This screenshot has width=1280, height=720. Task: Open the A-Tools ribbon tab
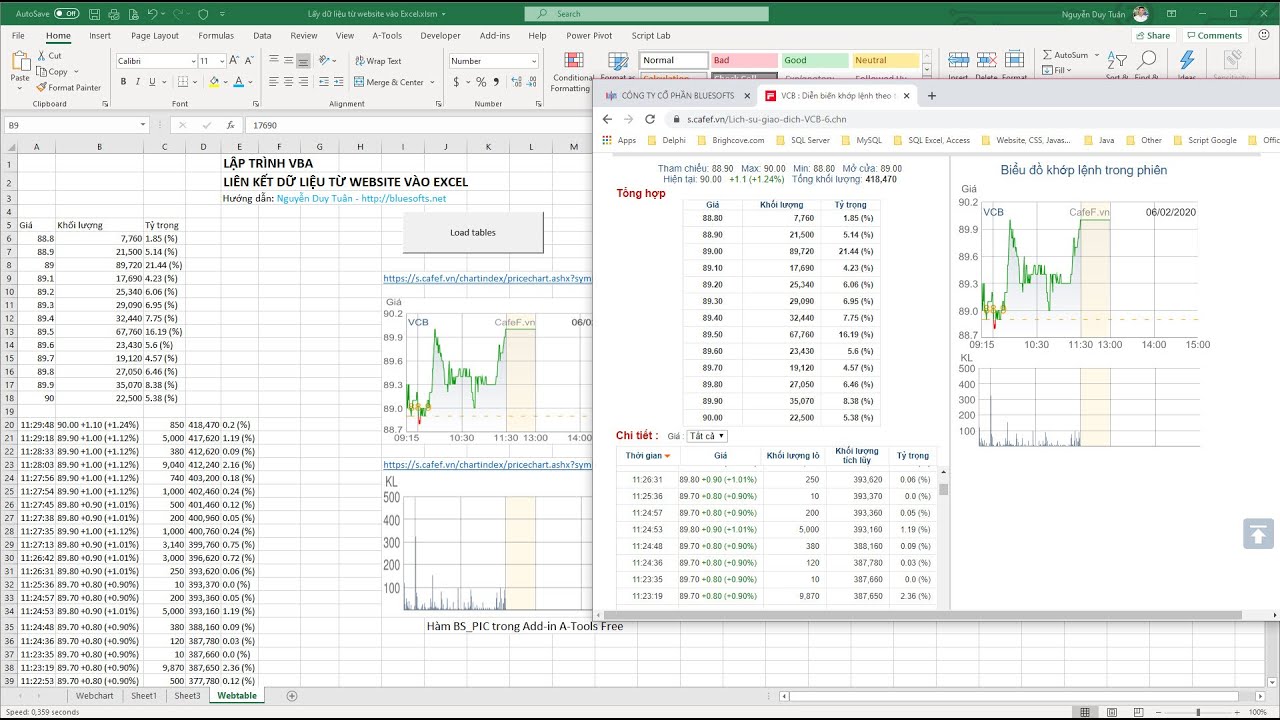[x=387, y=36]
